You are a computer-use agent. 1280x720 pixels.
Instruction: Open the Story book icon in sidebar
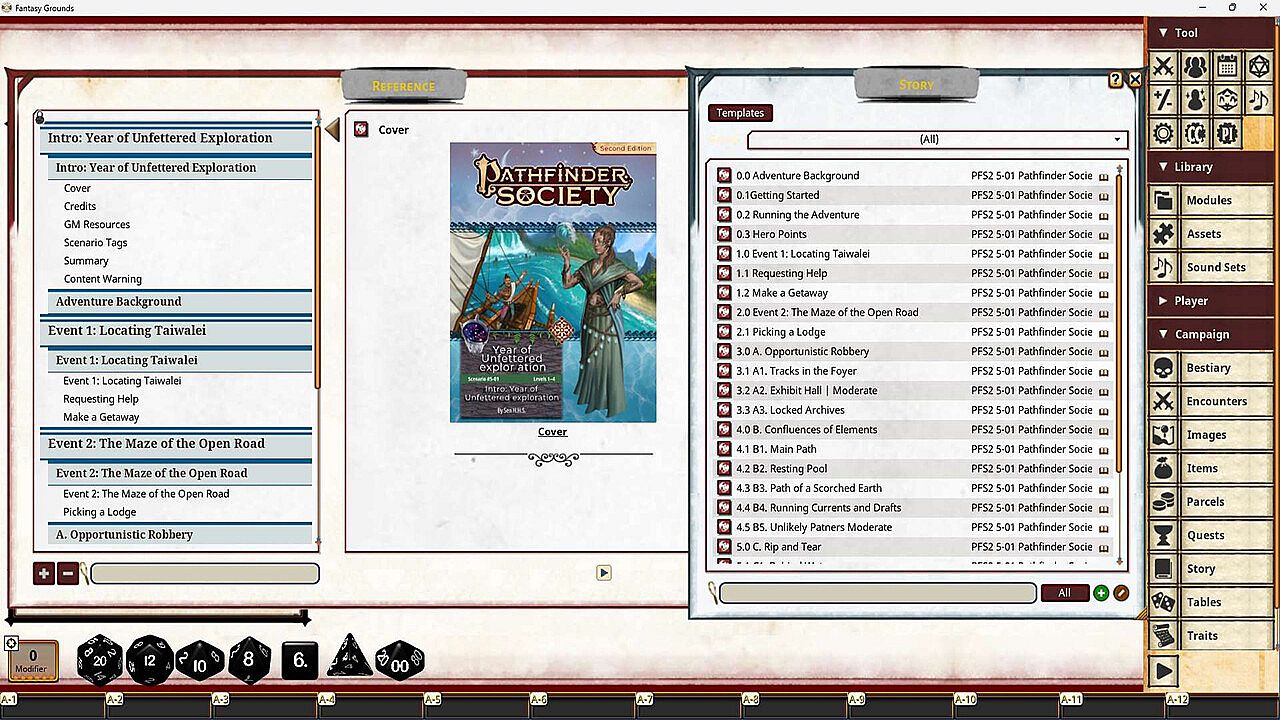[1163, 569]
